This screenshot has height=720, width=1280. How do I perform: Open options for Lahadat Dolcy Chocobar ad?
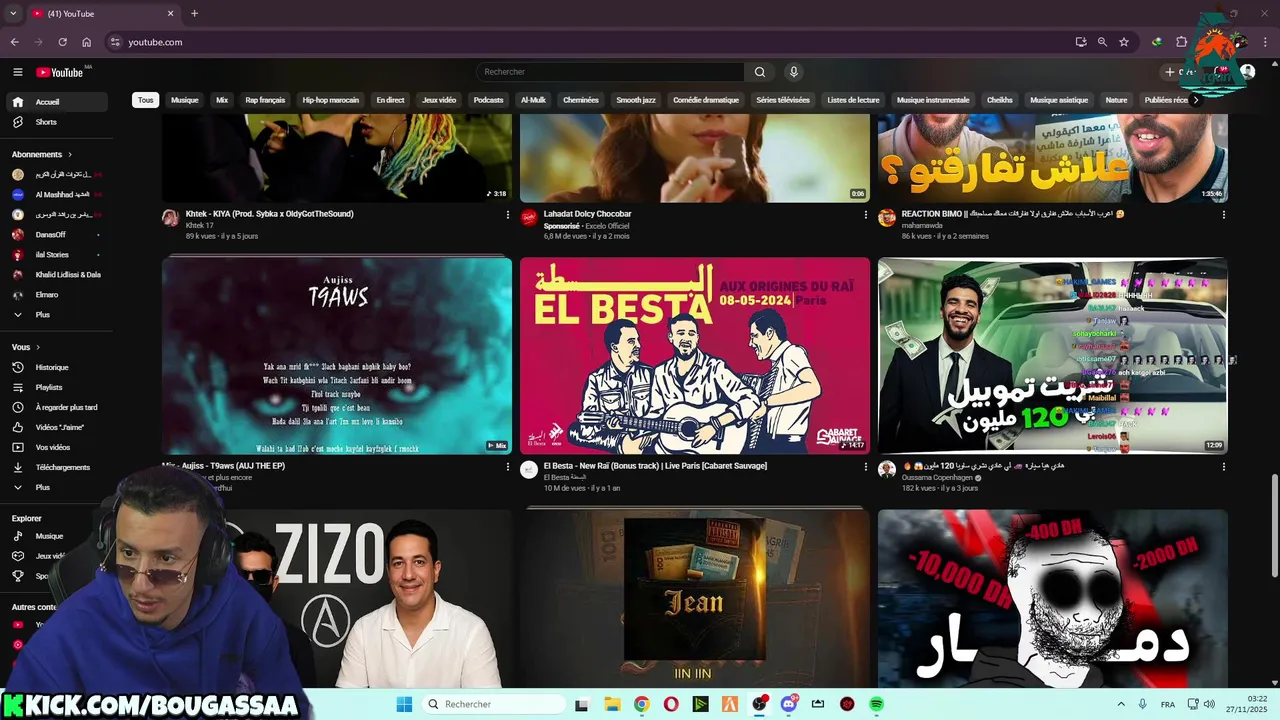pyautogui.click(x=866, y=214)
